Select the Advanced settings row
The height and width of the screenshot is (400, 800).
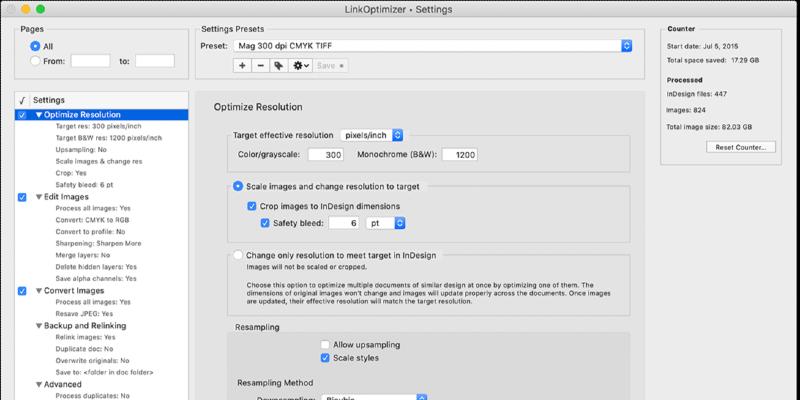102,385
